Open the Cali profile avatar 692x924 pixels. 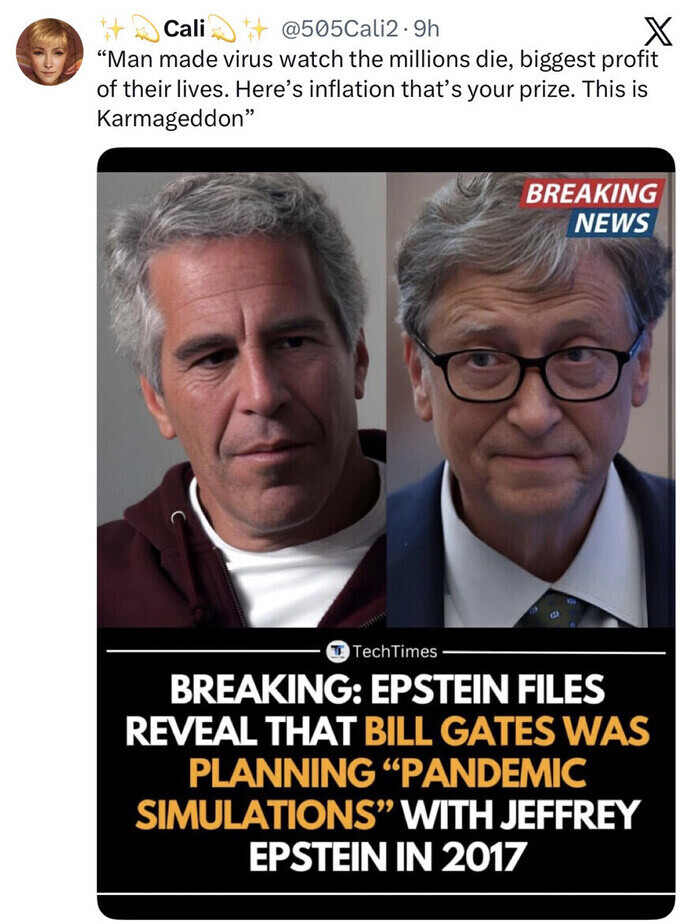pyautogui.click(x=50, y=52)
